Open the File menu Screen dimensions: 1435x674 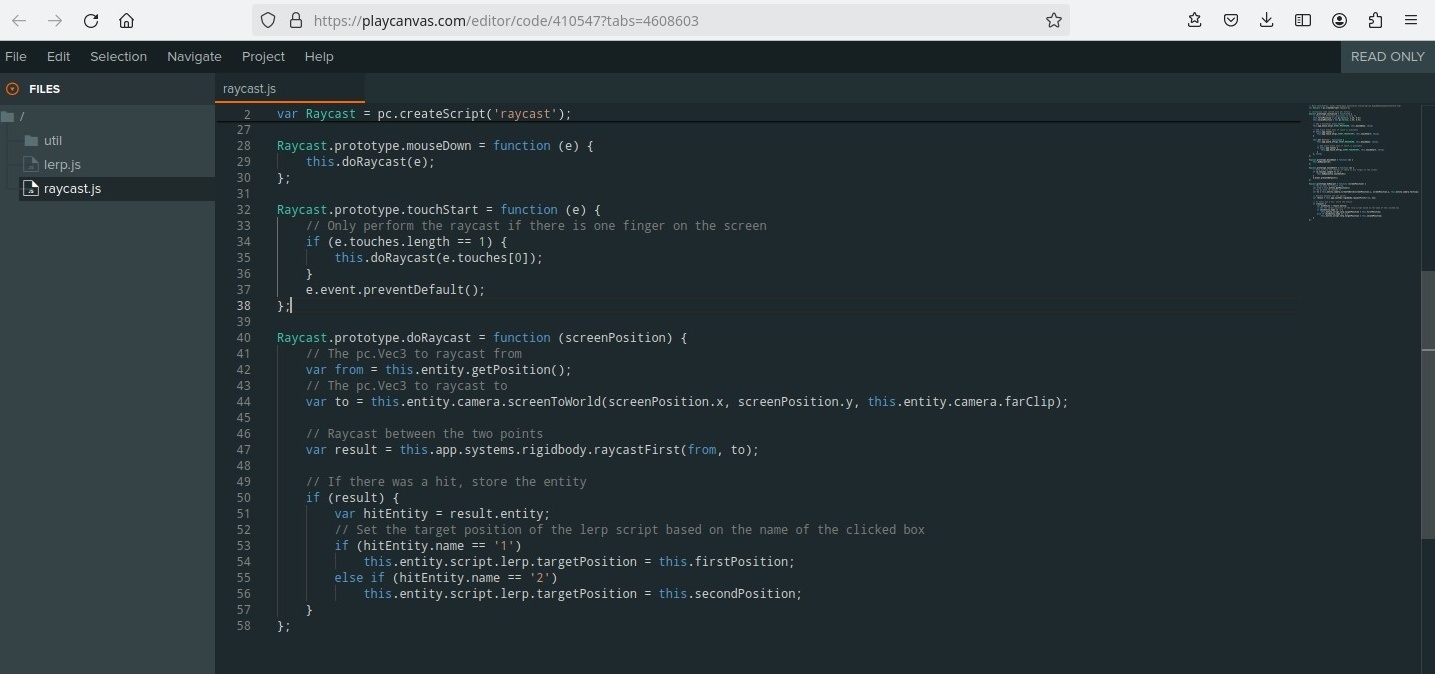(x=16, y=56)
